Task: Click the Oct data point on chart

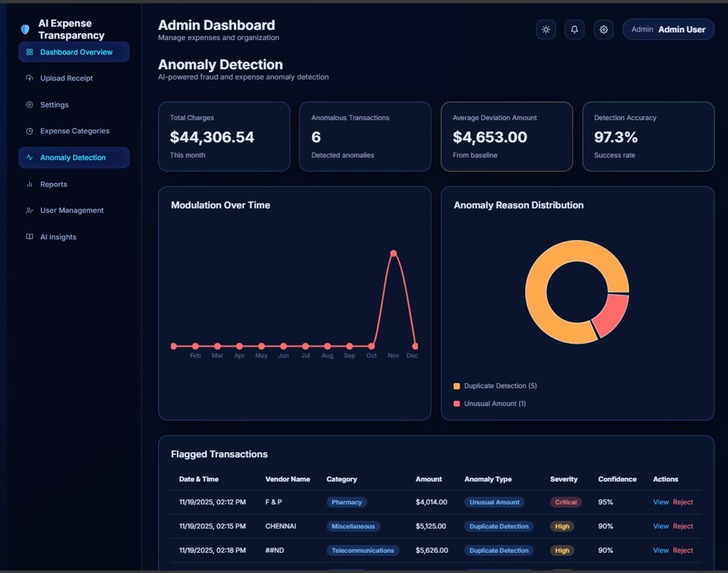Action: [371, 346]
